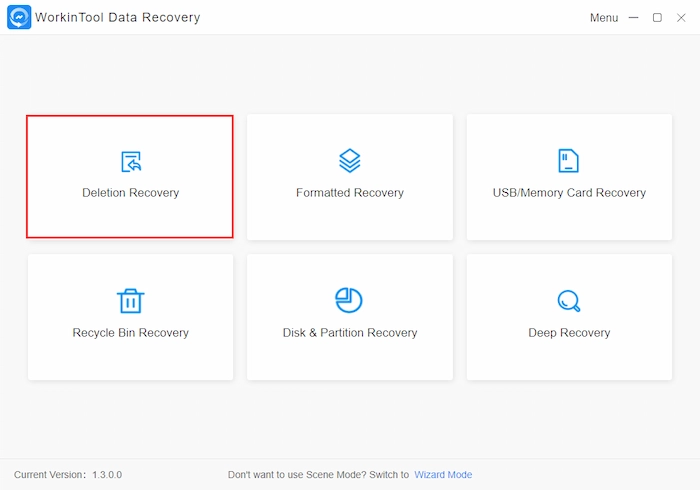Click the Formatted Recovery layers icon
The image size is (700, 490).
point(350,161)
